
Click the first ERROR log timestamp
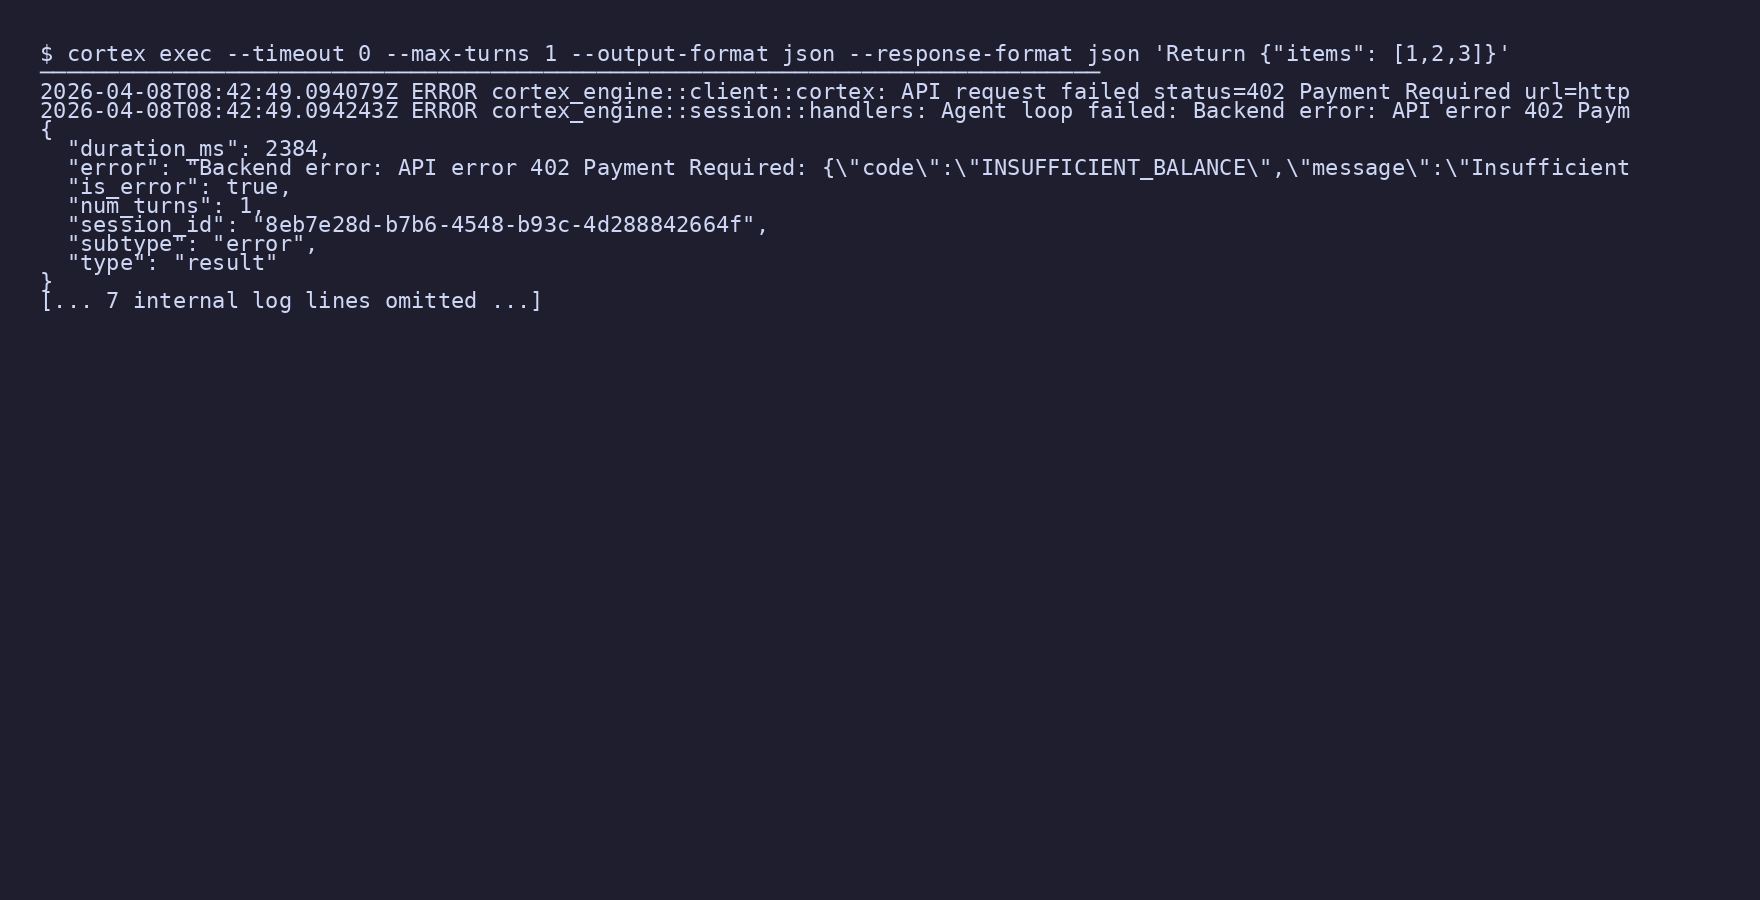click(x=219, y=92)
